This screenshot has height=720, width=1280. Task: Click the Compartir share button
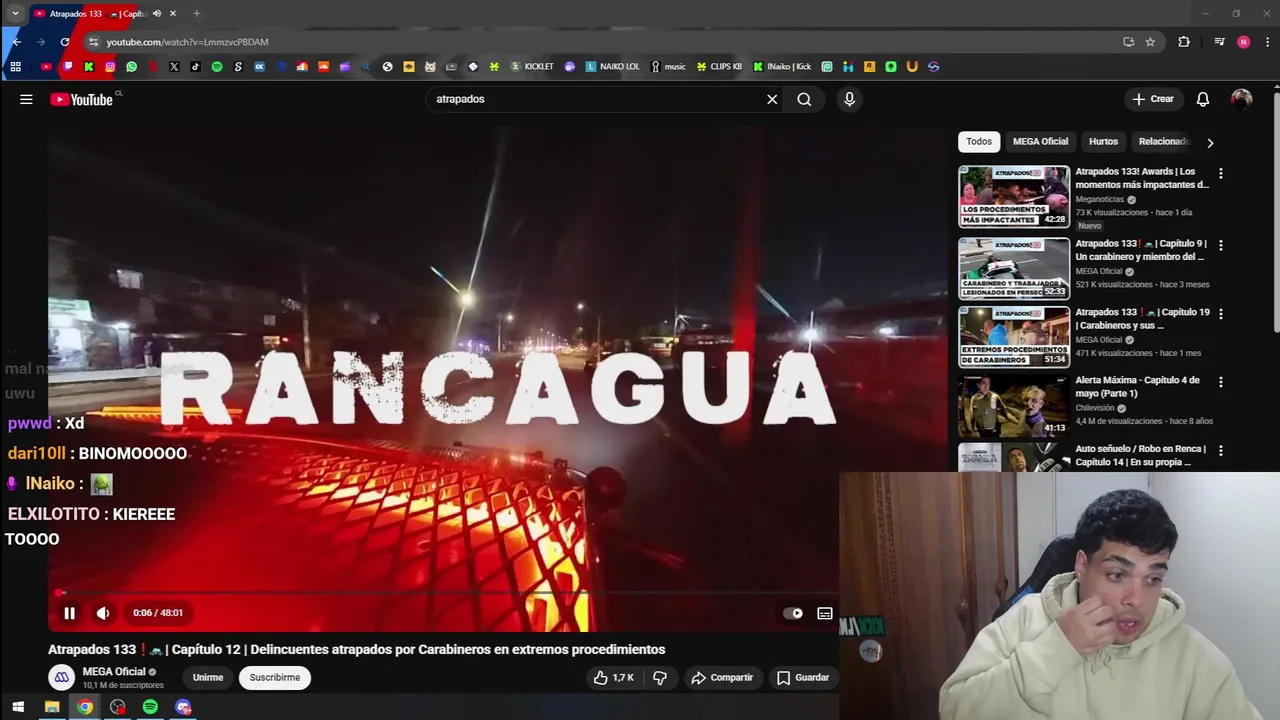pos(722,677)
